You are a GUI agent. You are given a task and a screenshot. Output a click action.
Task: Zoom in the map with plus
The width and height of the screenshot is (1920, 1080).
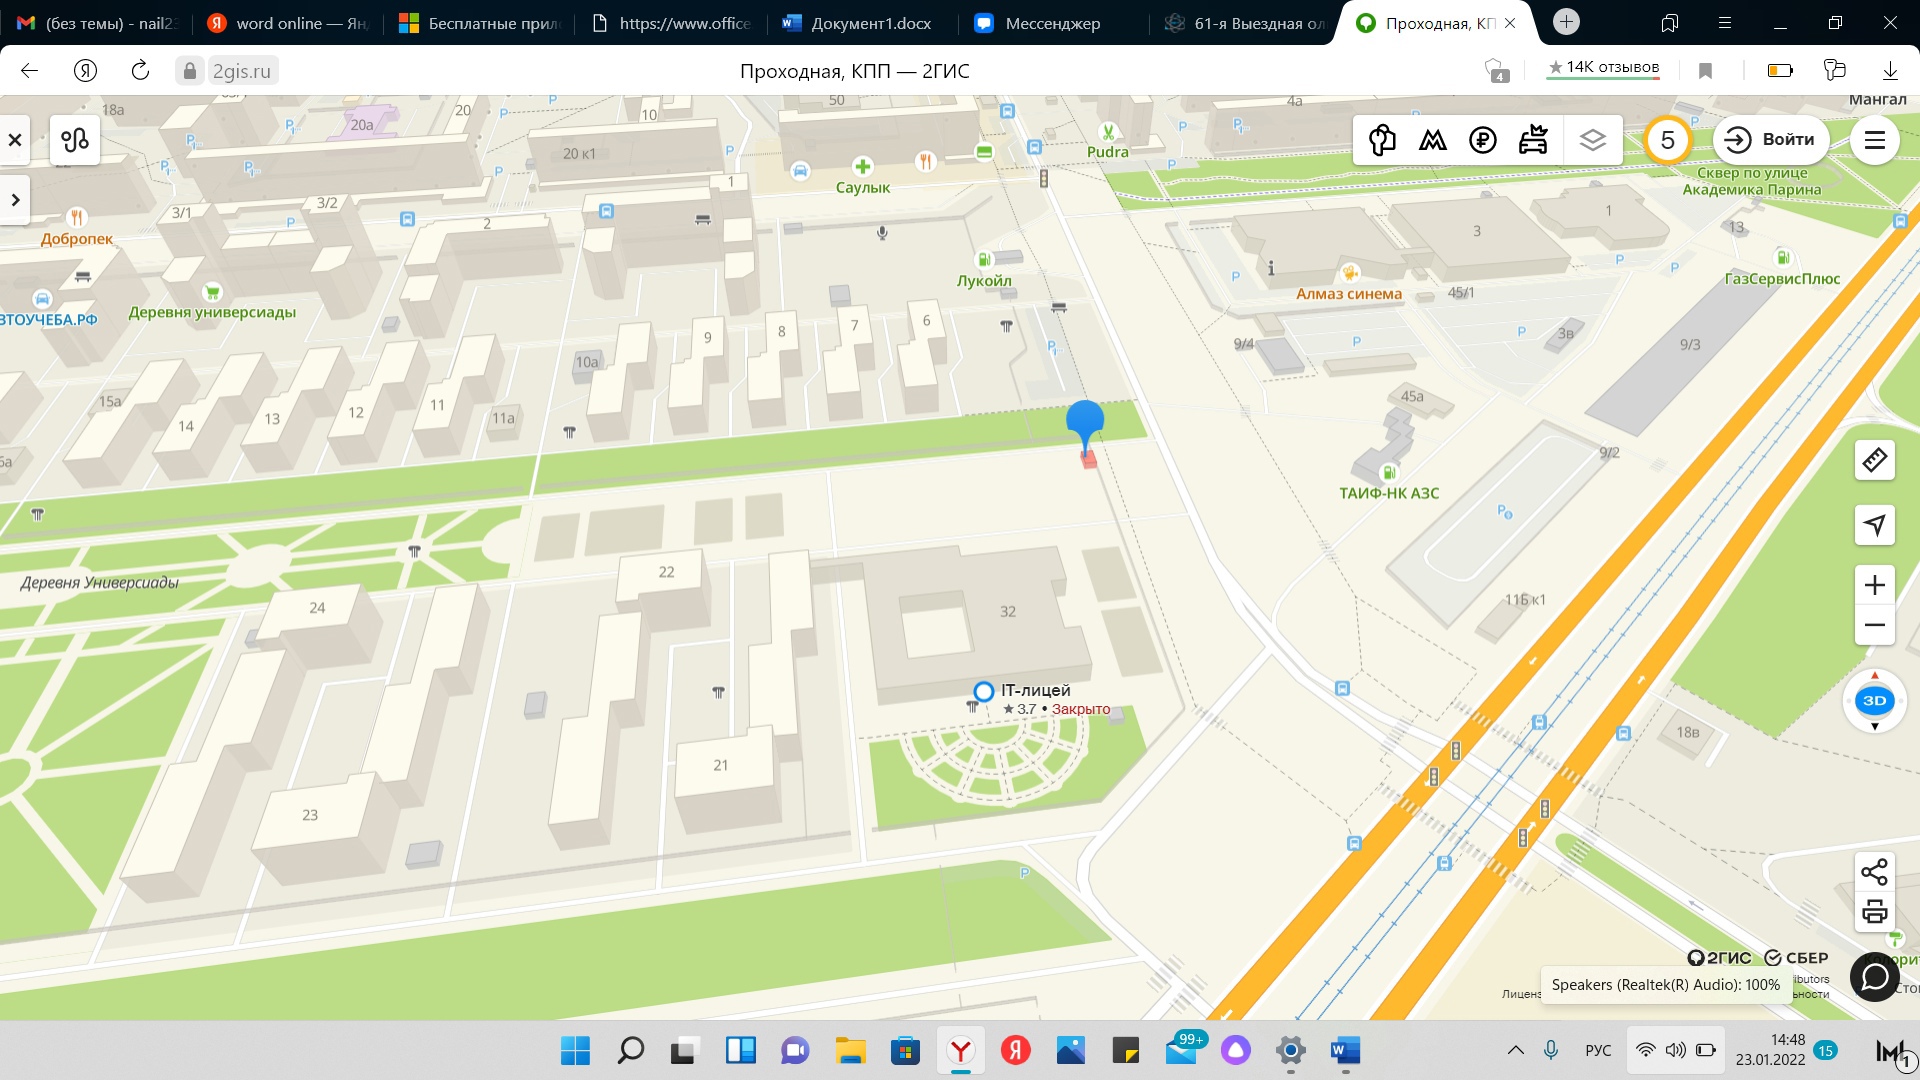(x=1874, y=585)
